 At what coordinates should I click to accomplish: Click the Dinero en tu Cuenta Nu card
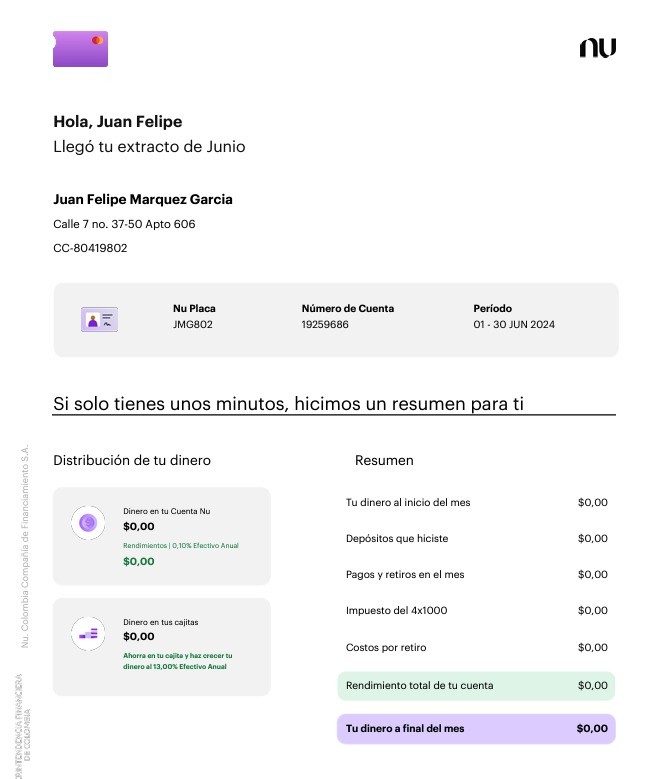click(162, 536)
